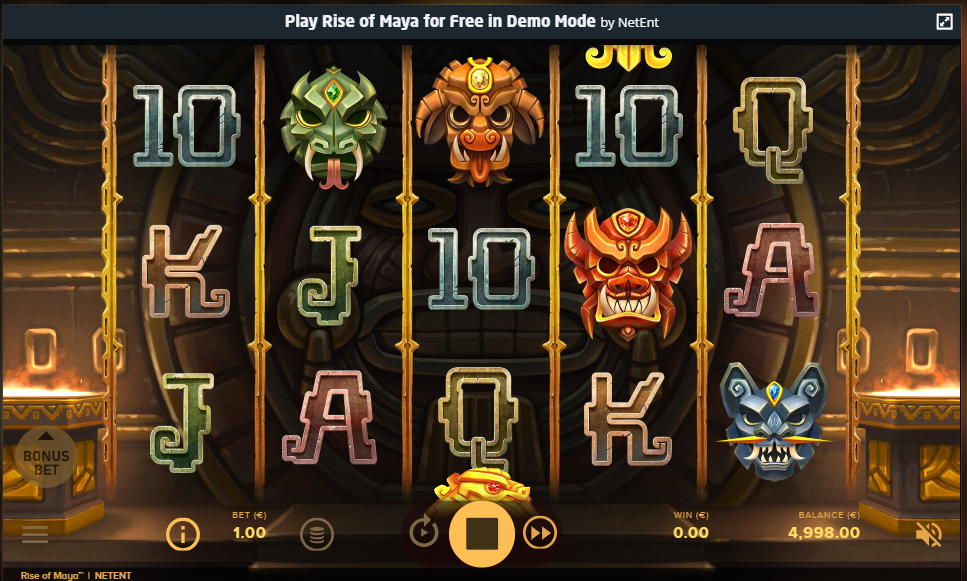This screenshot has width=967, height=581.
Task: Open the hamburger menu icon
Action: (x=35, y=534)
